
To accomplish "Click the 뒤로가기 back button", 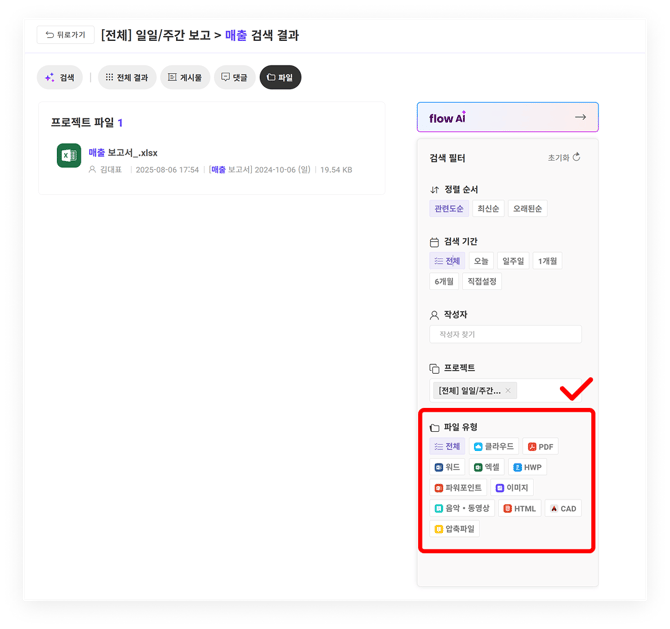I will (65, 35).
